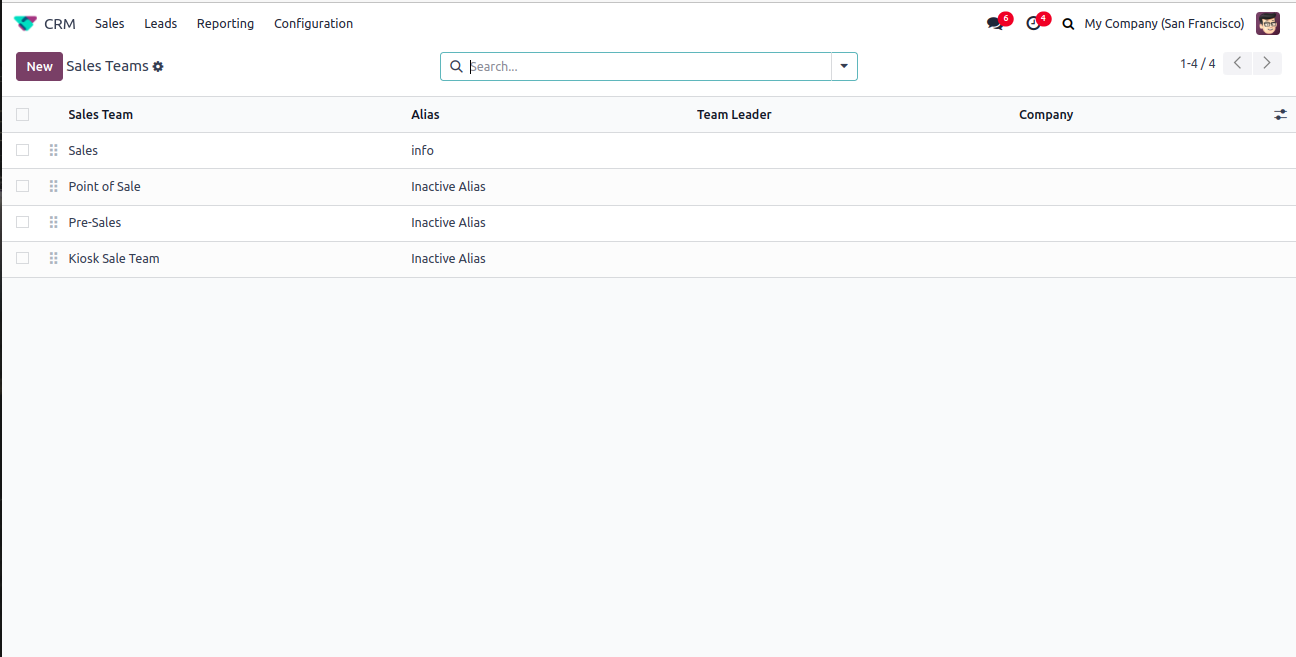Click the 1-4 / 4 pager counter
The image size is (1296, 657).
(x=1197, y=64)
